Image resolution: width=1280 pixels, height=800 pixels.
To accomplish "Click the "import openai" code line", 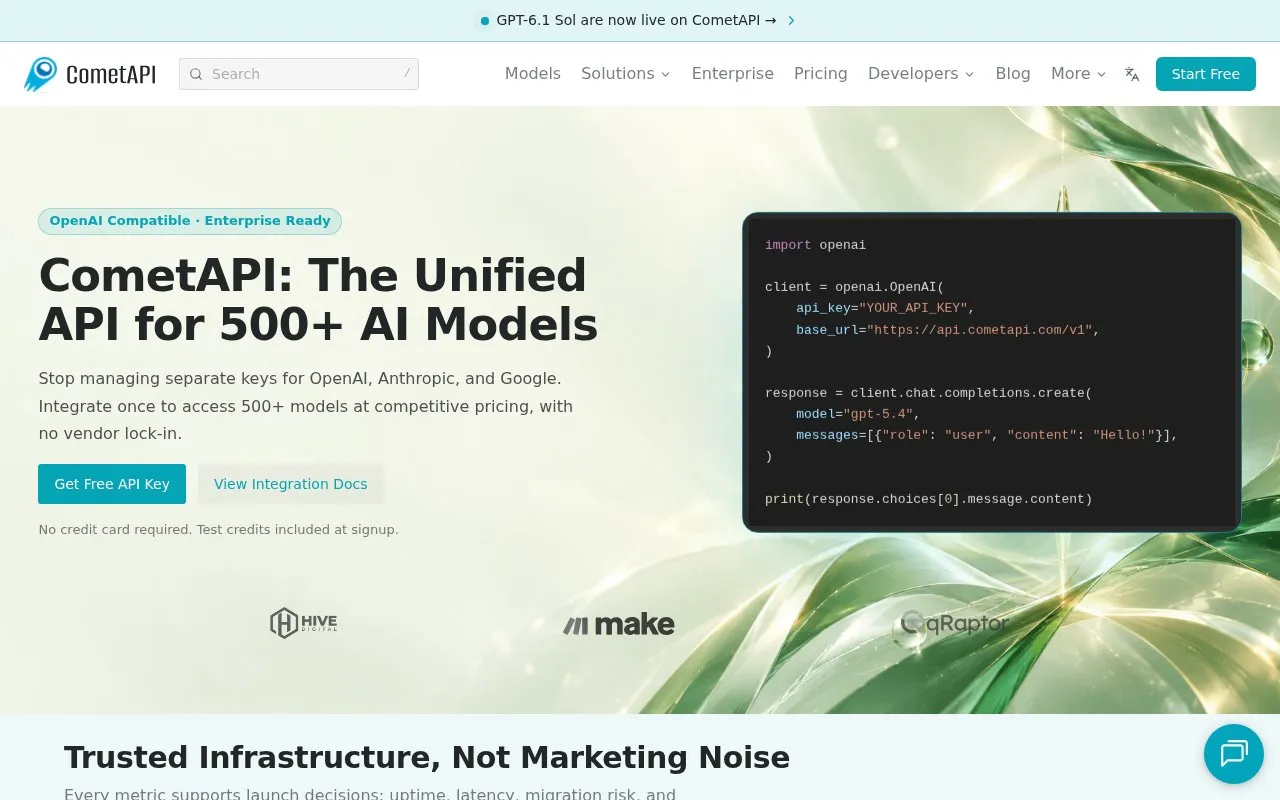I will [x=816, y=245].
